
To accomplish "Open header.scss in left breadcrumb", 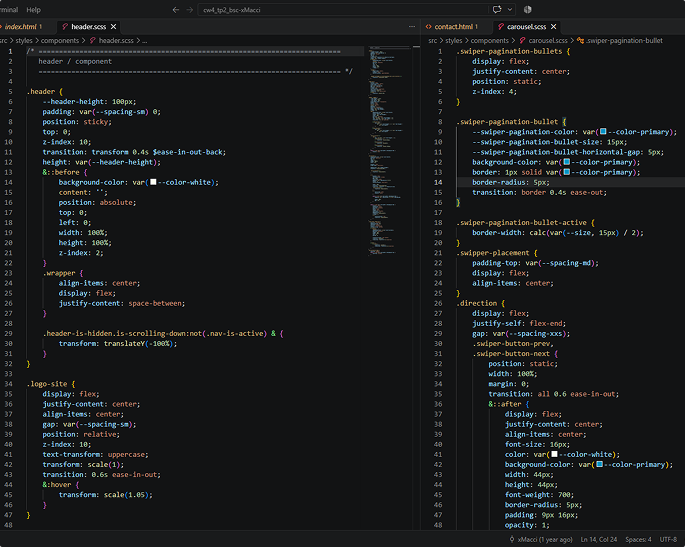I will coord(116,41).
